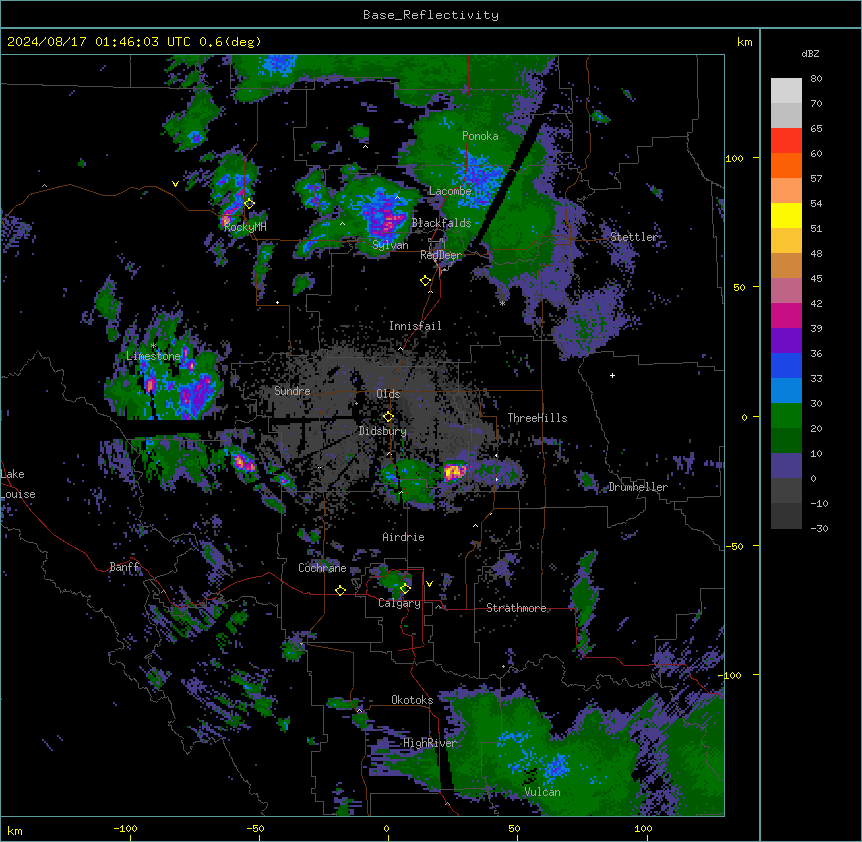
Task: Click the Strathmore town label
Action: [x=516, y=608]
